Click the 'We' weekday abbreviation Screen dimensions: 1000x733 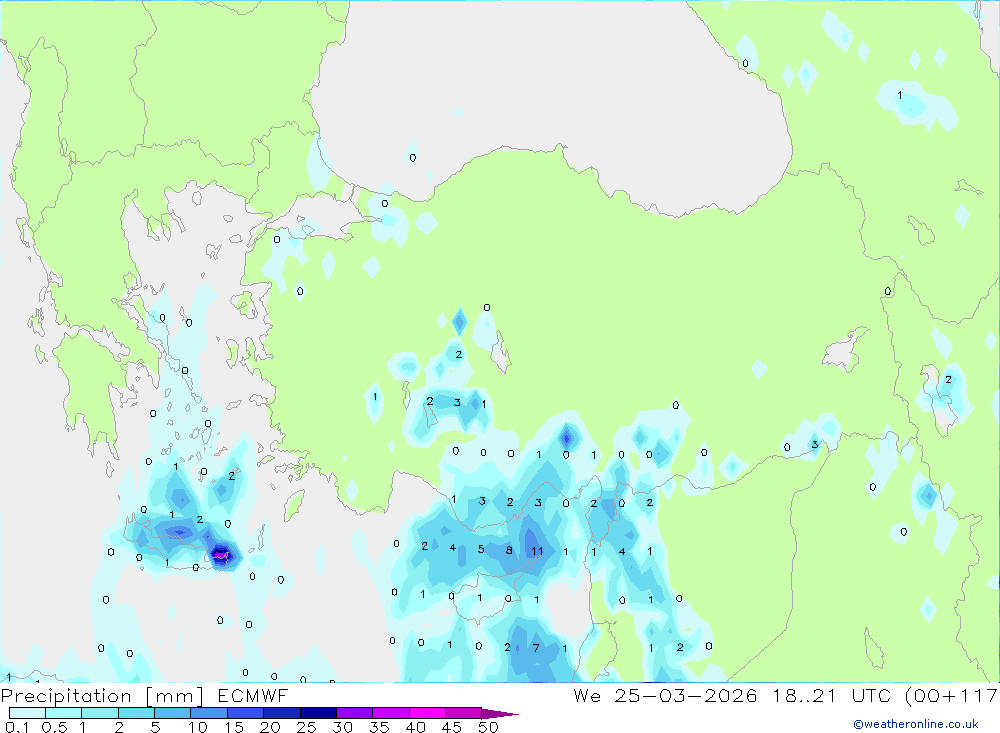tap(587, 695)
